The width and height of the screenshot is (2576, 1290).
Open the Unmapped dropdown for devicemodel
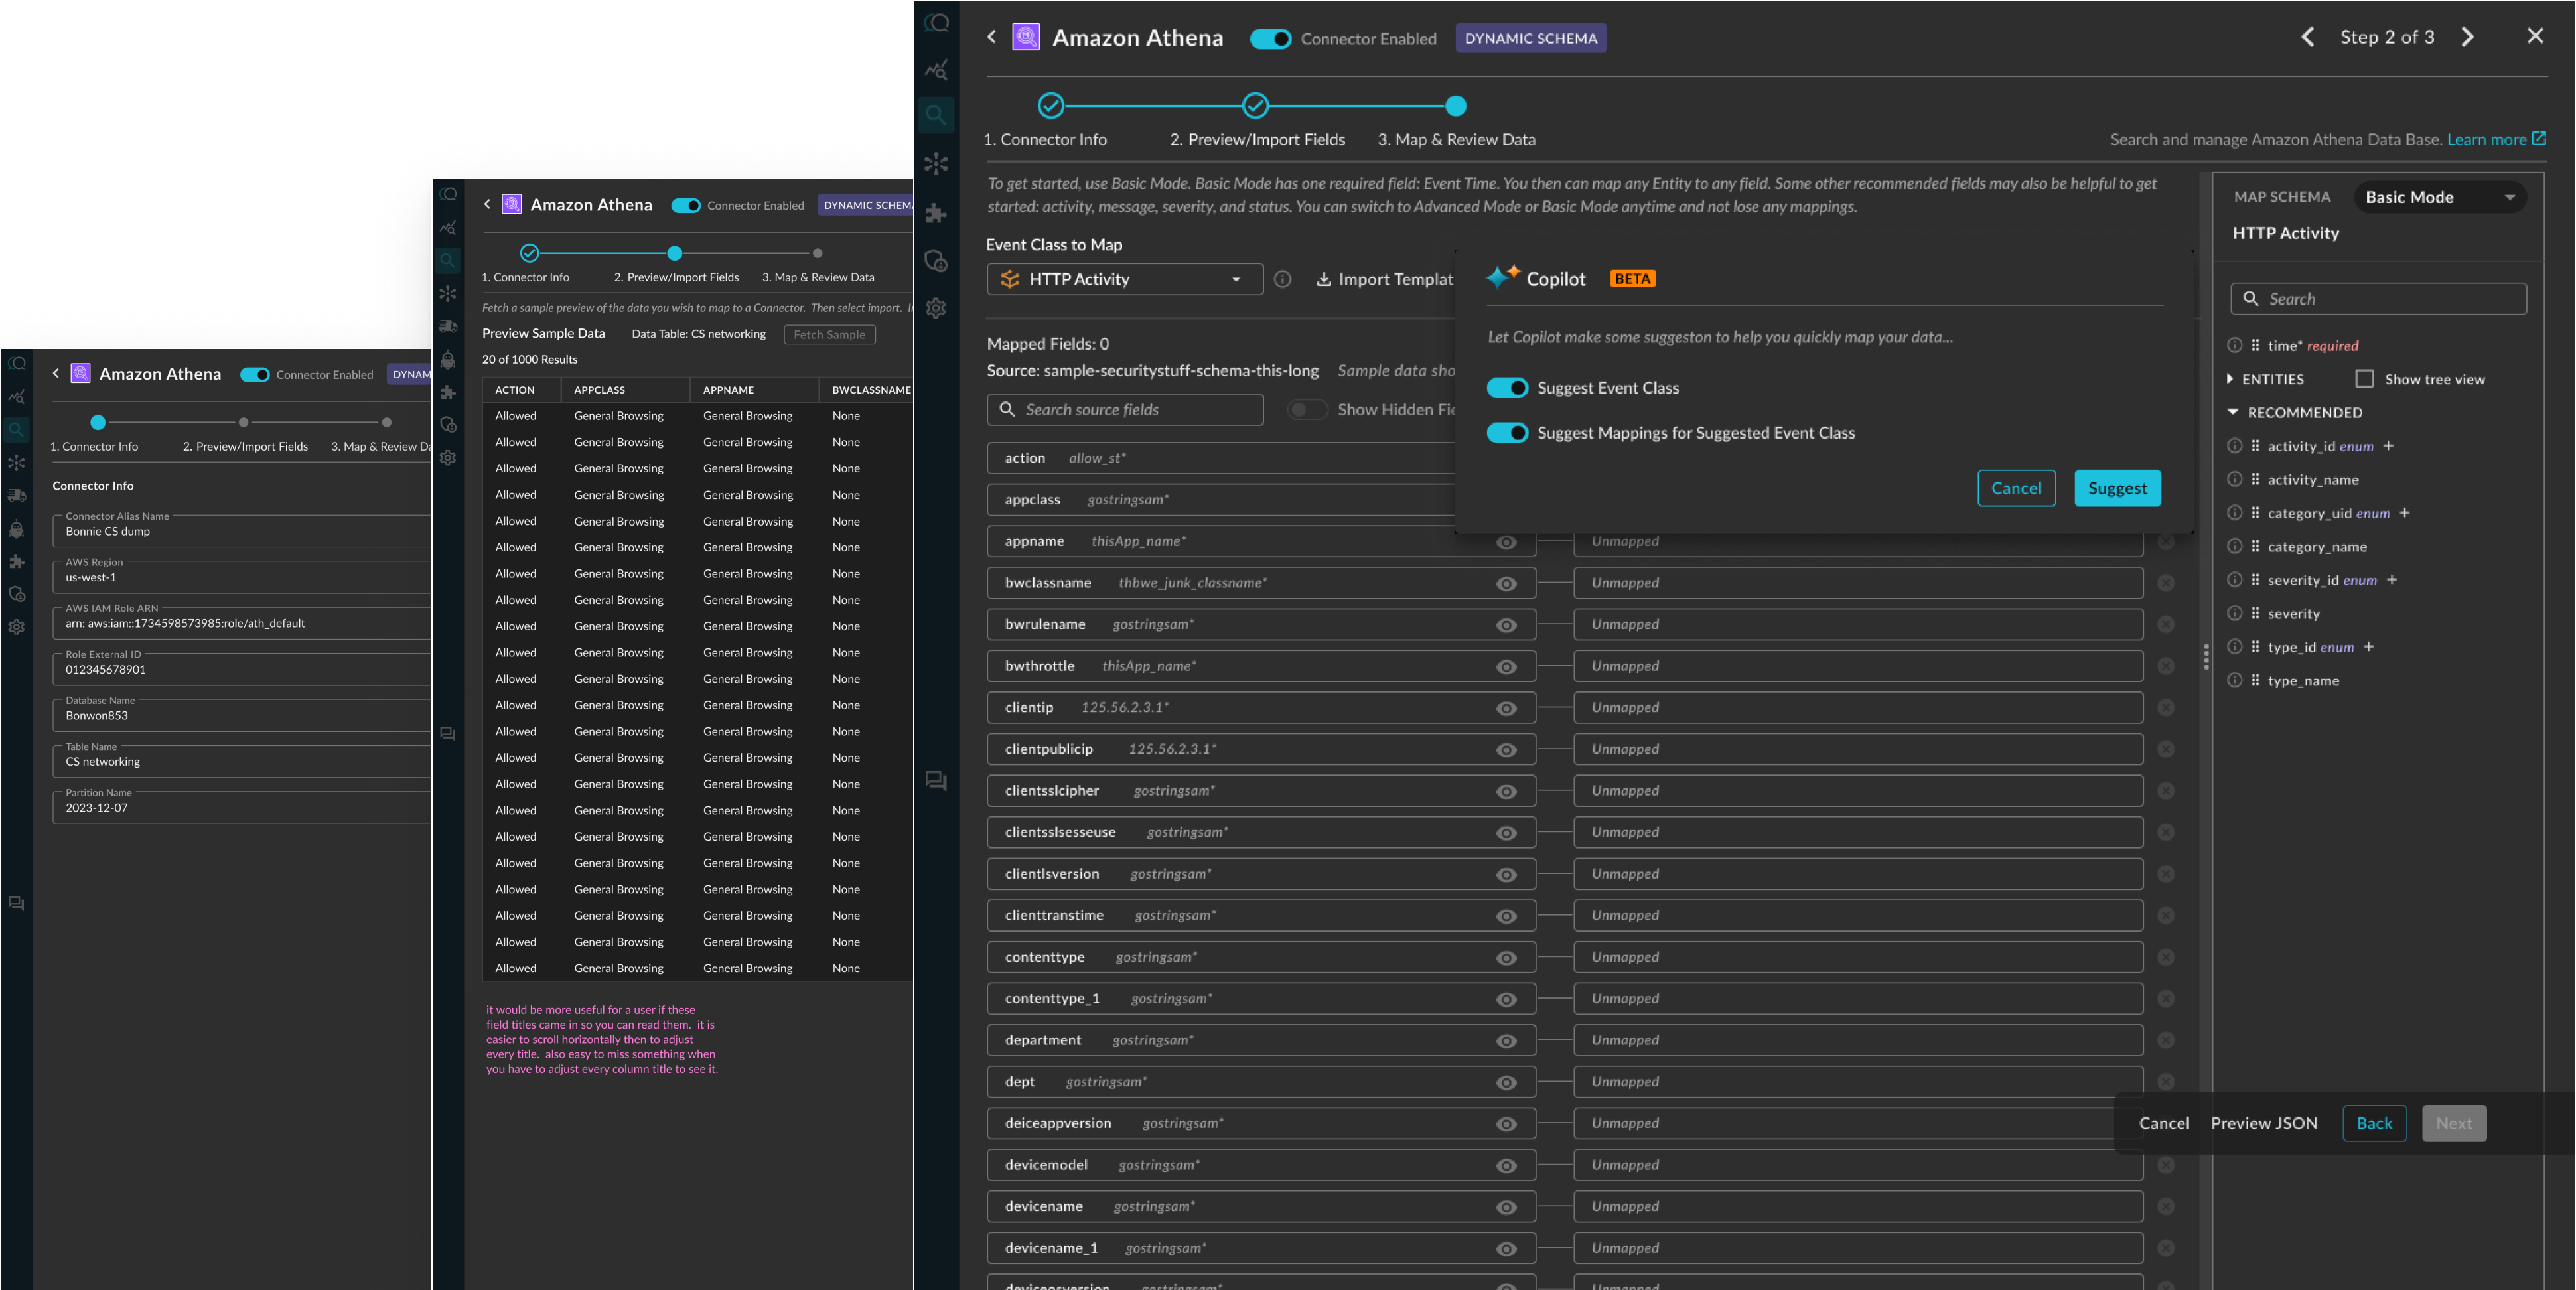click(1857, 1165)
